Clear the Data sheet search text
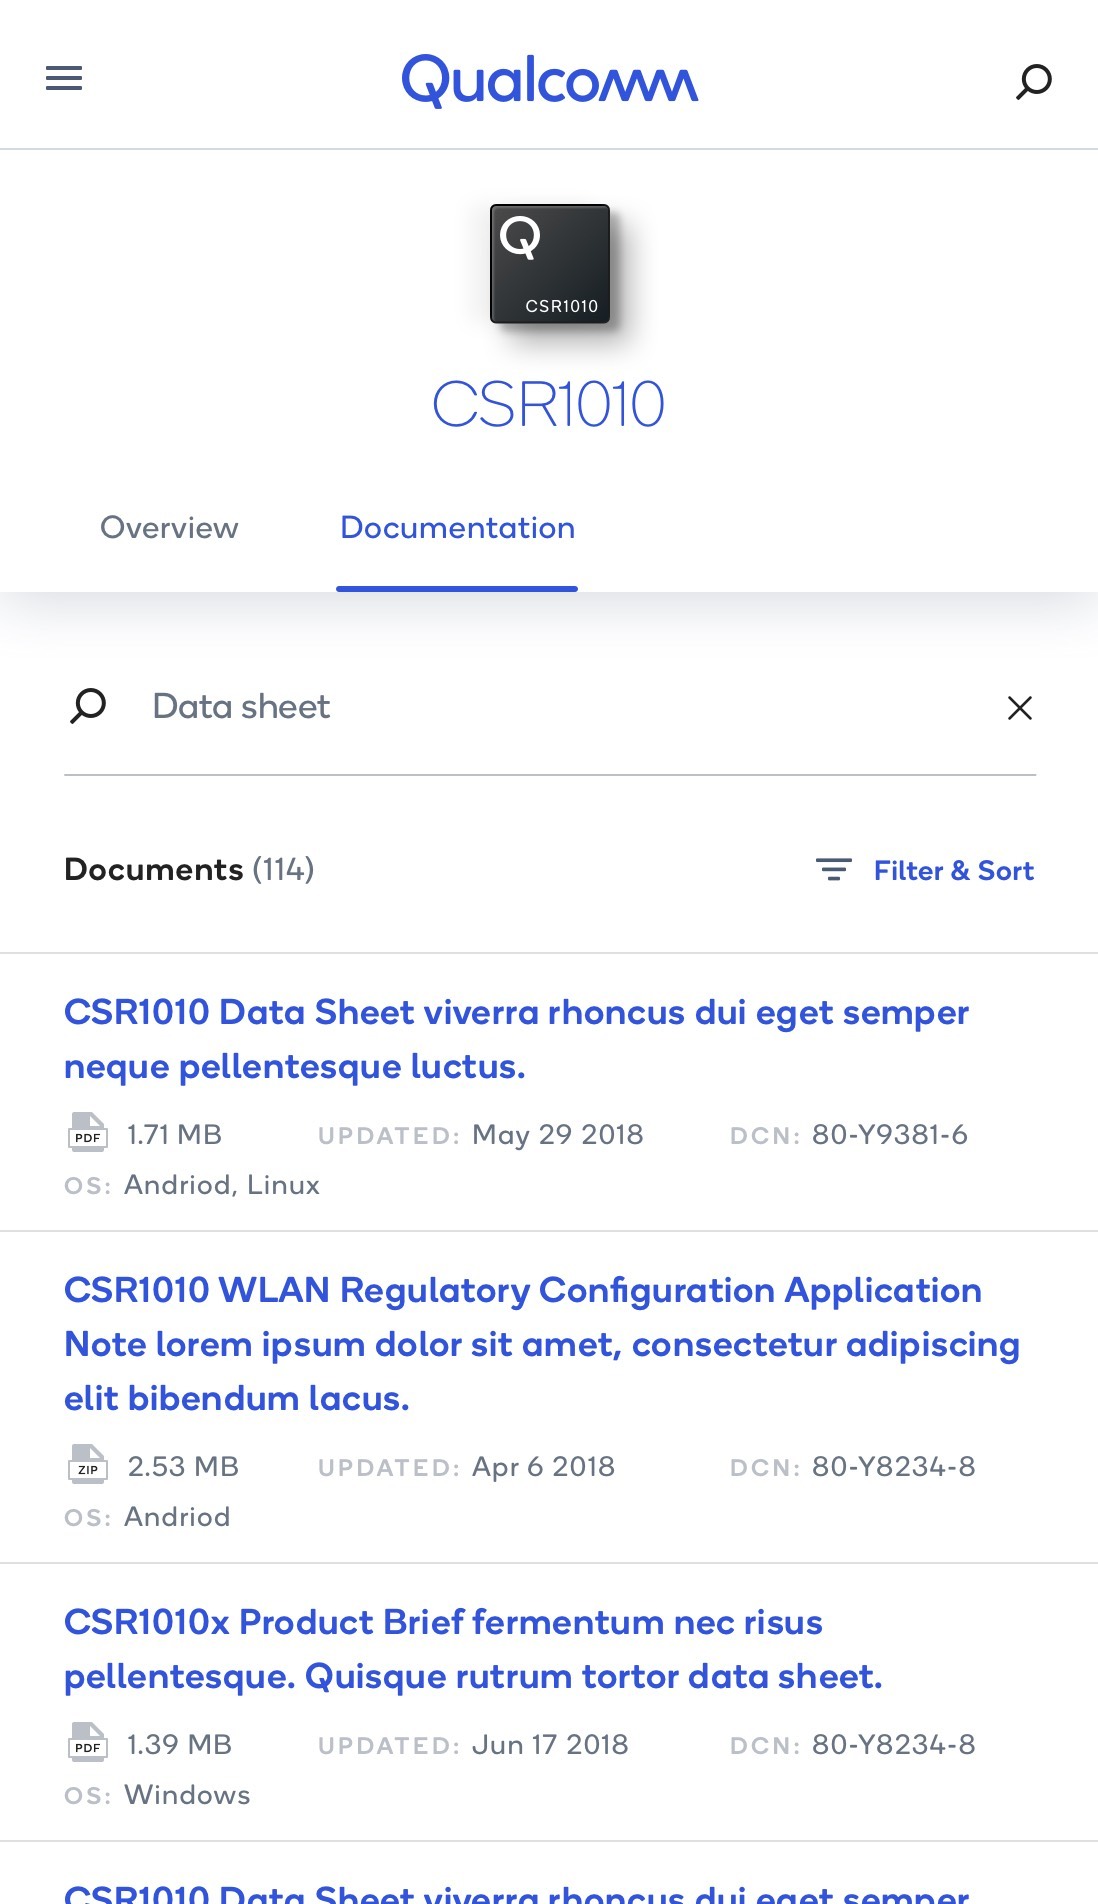1098x1904 pixels. [x=1019, y=707]
